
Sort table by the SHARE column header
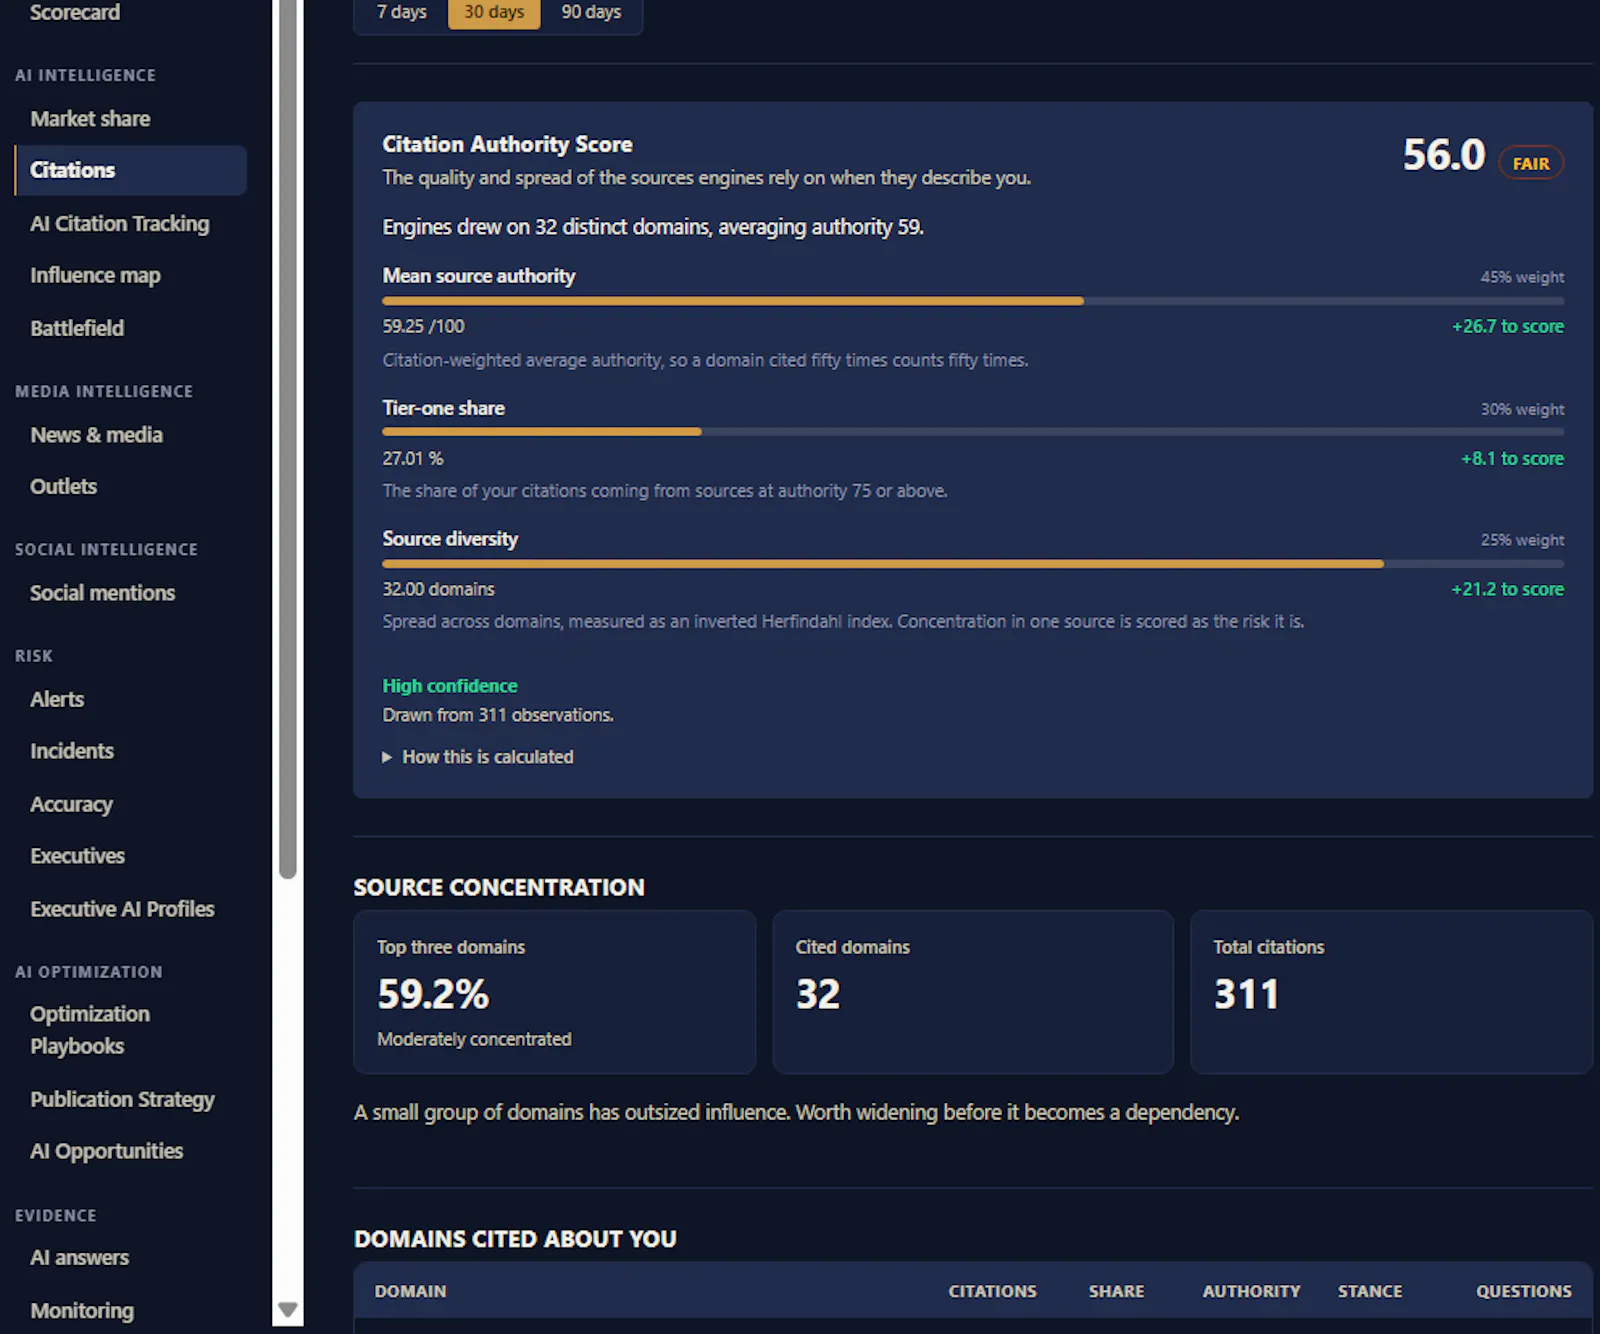pyautogui.click(x=1116, y=1292)
